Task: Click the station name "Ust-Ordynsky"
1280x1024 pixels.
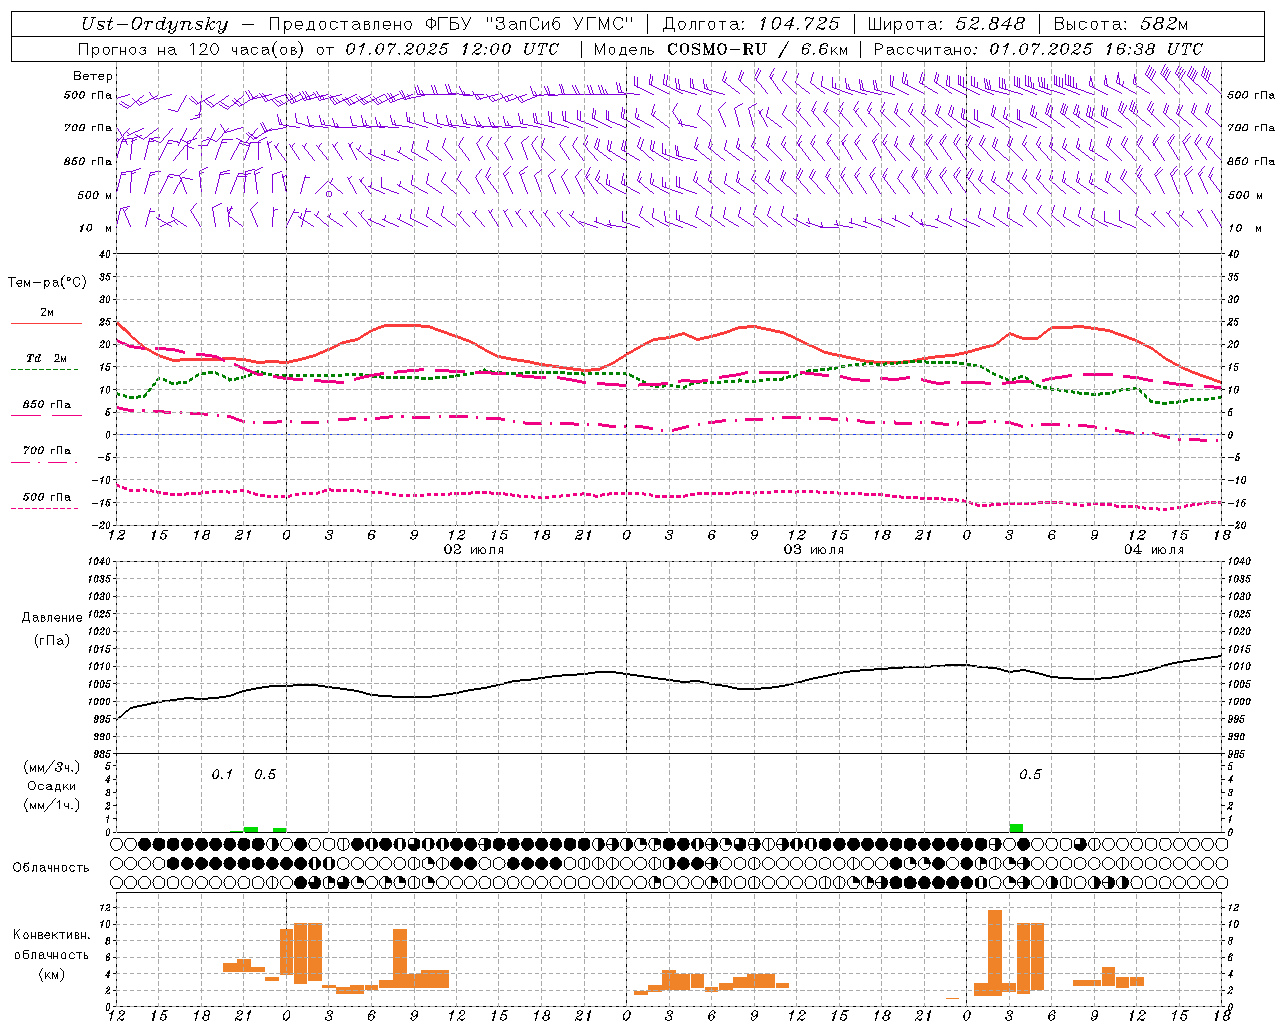Action: point(154,24)
